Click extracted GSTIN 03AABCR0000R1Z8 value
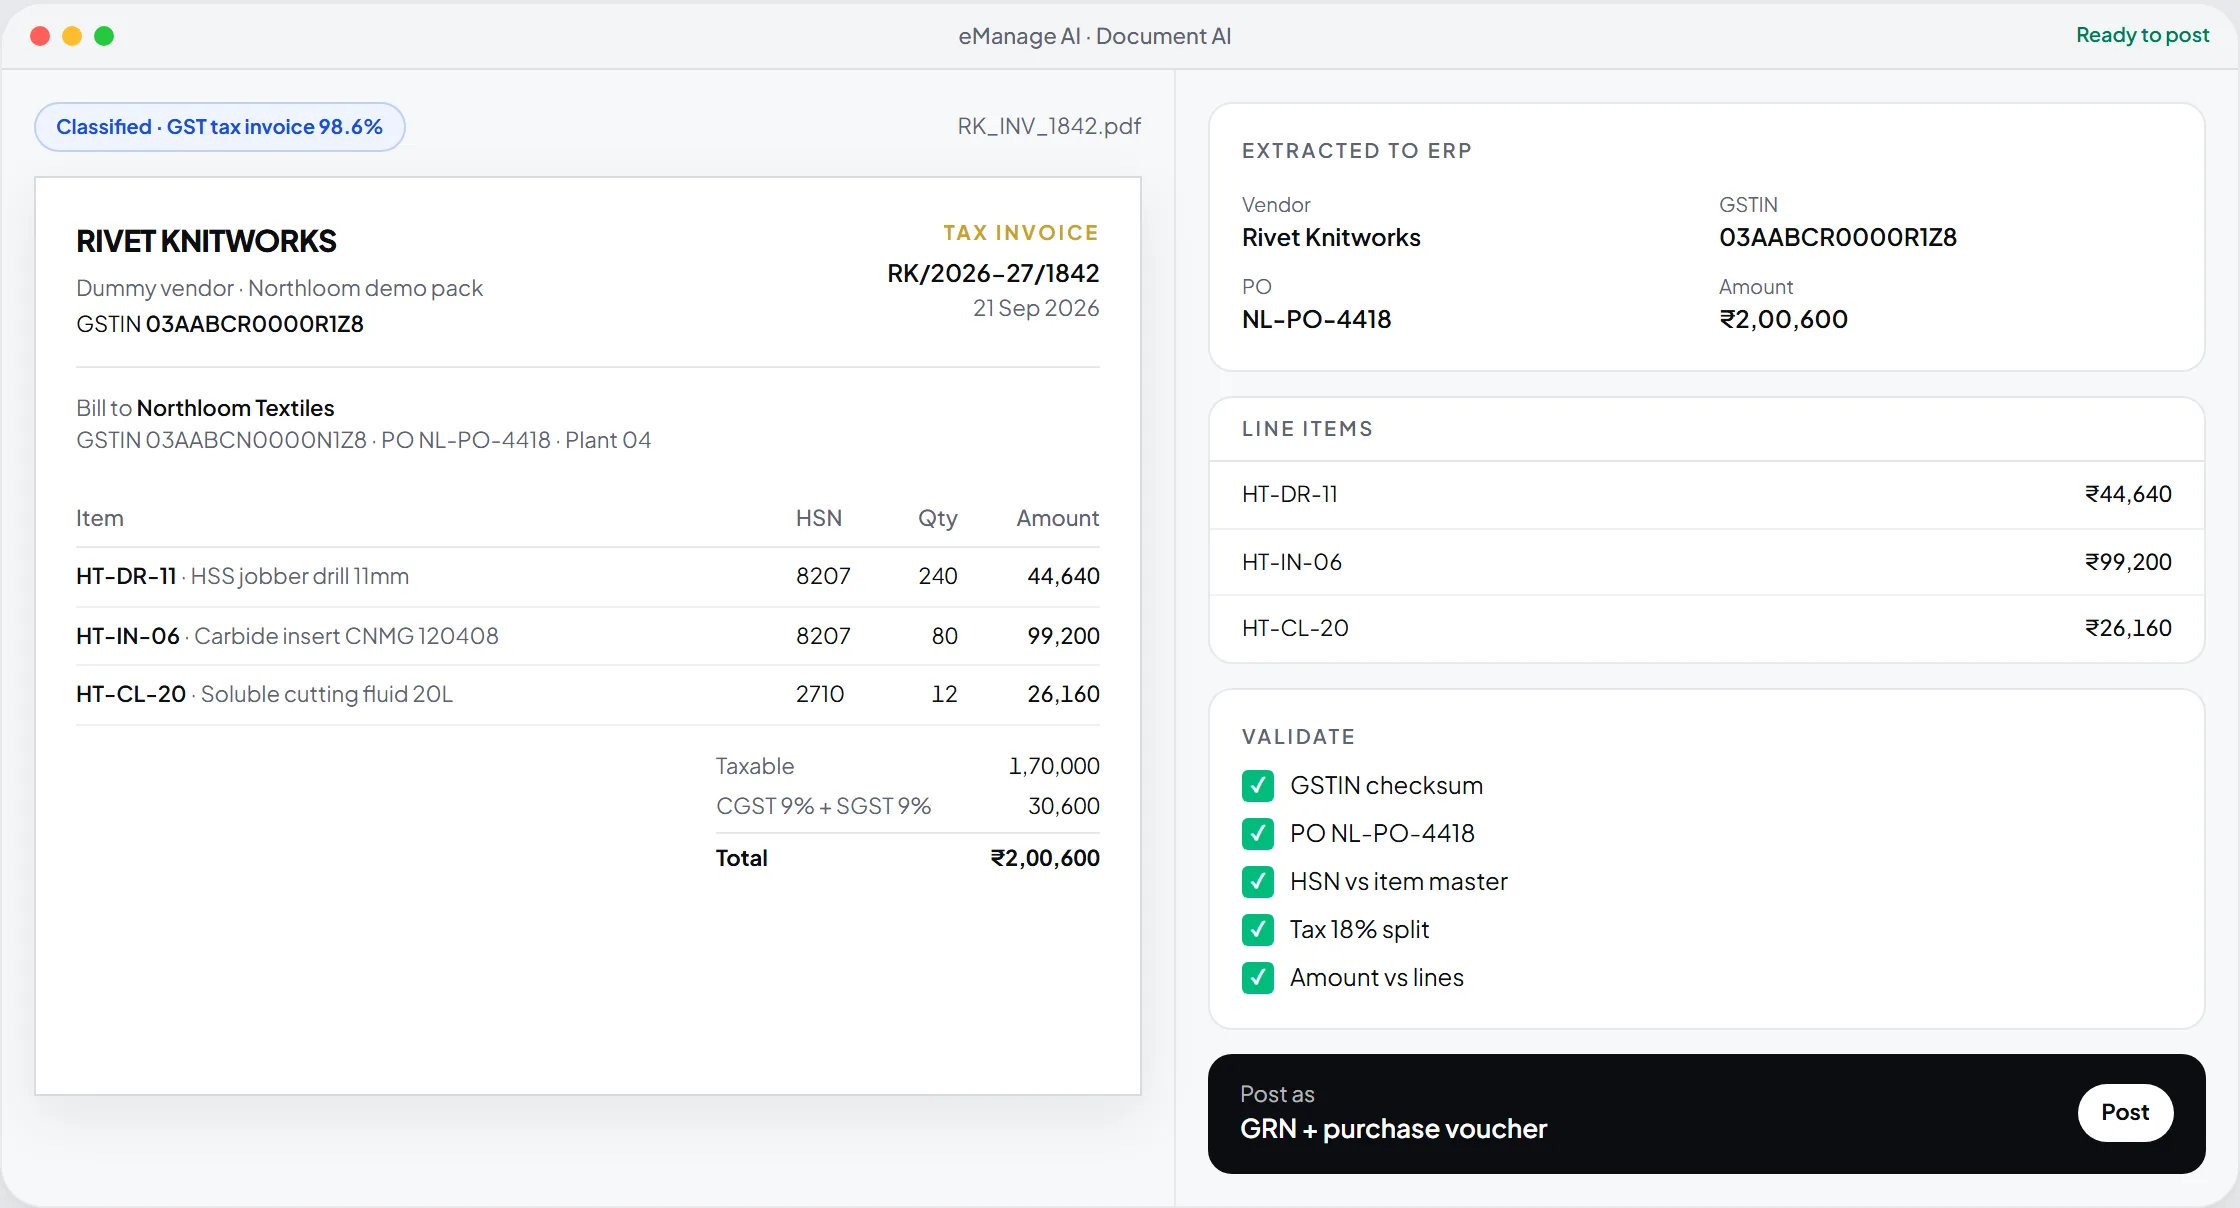Image resolution: width=2240 pixels, height=1208 pixels. tap(1838, 238)
